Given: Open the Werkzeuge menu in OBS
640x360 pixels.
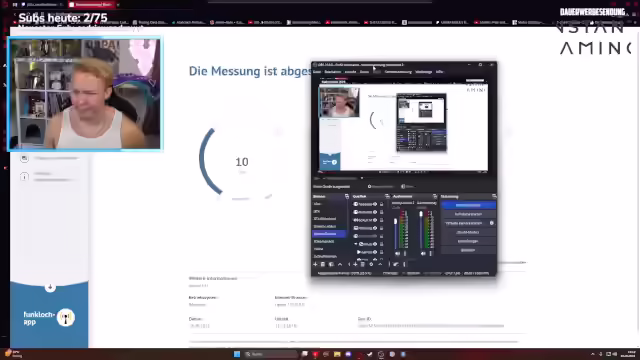Looking at the screenshot, I should 423,72.
